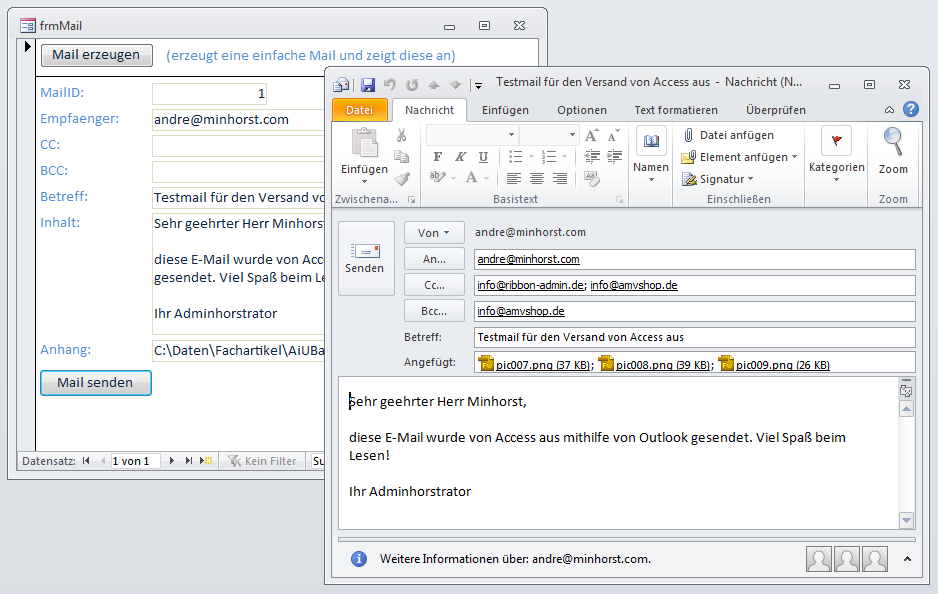Toggle bold formatting with the F button
The image size is (938, 594).
coord(436,157)
